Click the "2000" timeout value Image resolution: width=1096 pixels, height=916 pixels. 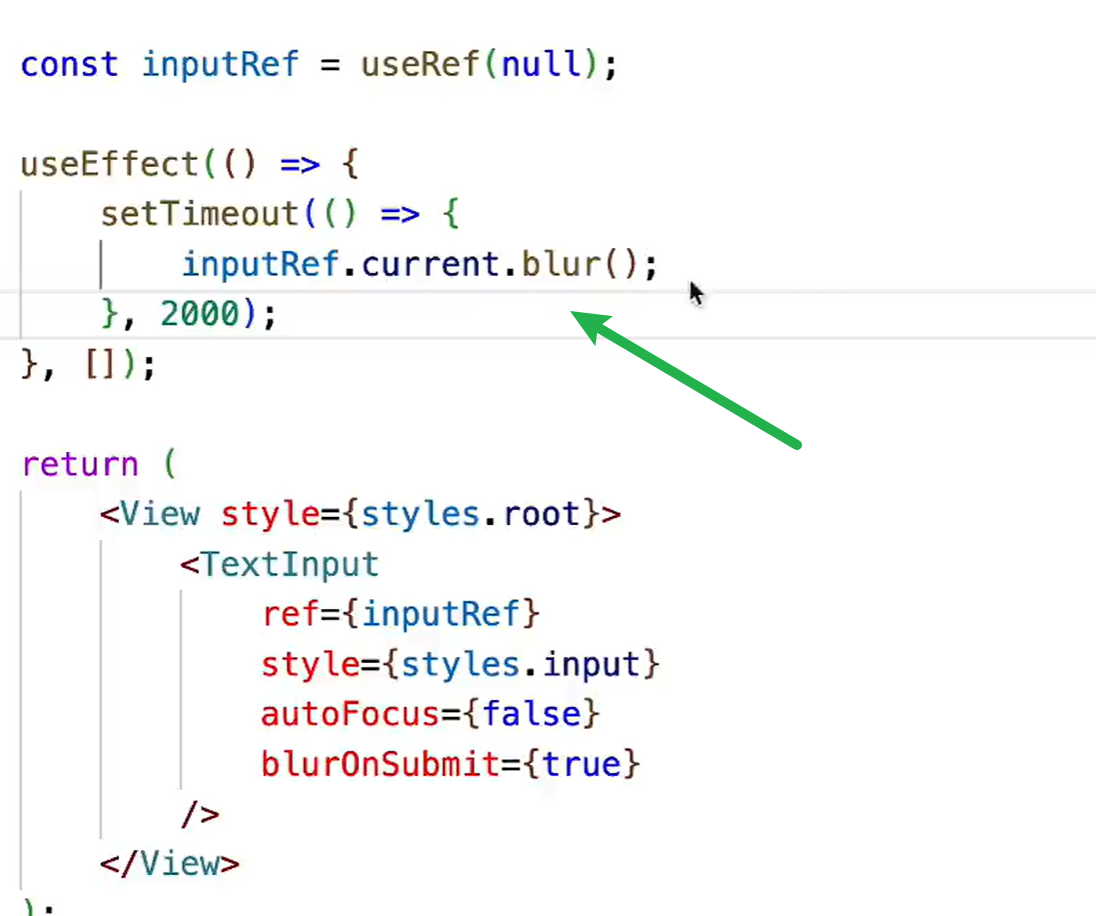pyautogui.click(x=201, y=314)
